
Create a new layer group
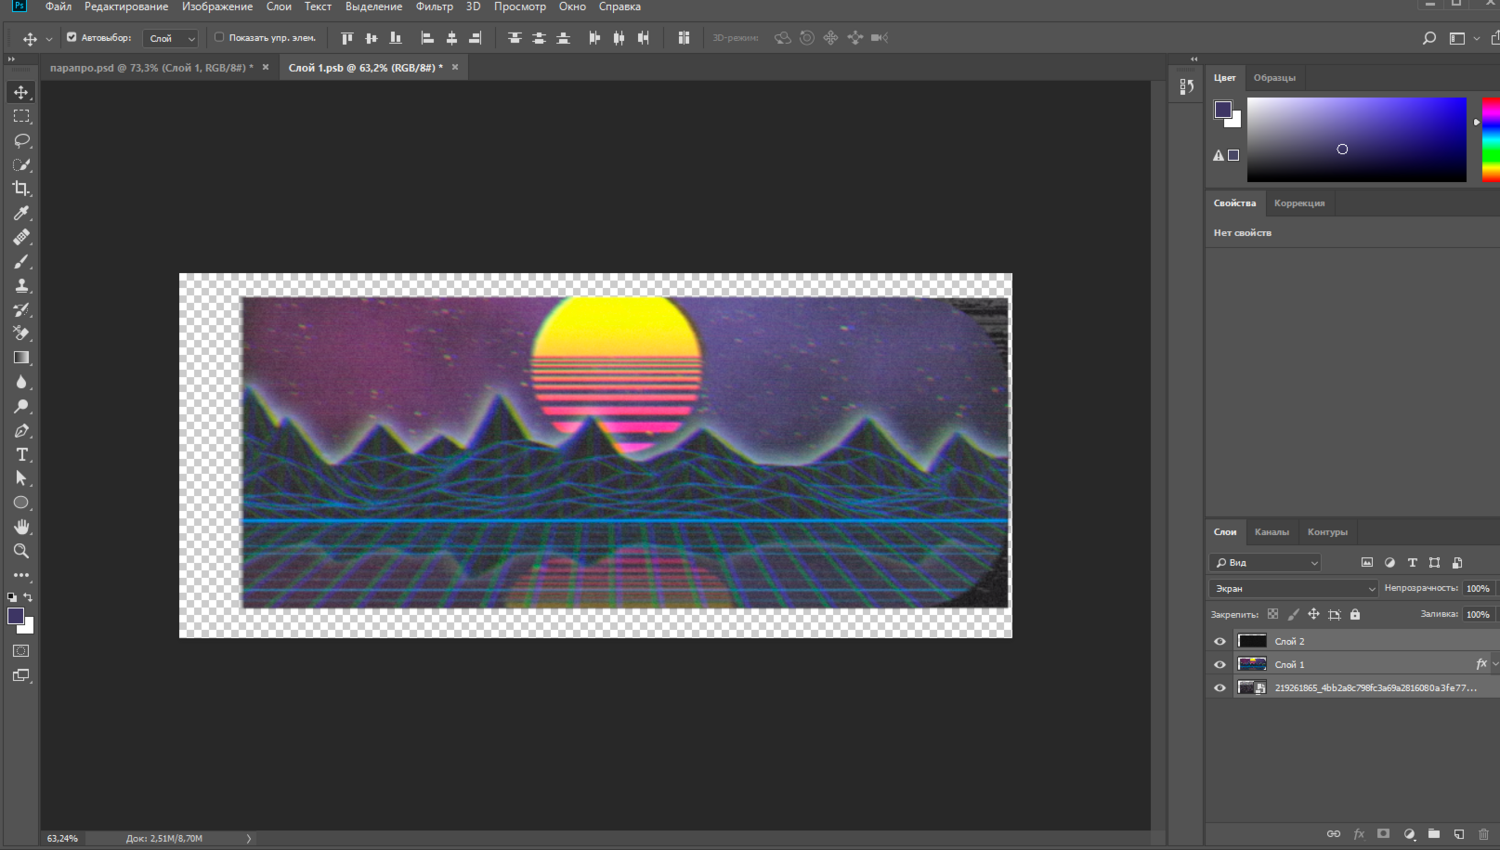(x=1434, y=834)
